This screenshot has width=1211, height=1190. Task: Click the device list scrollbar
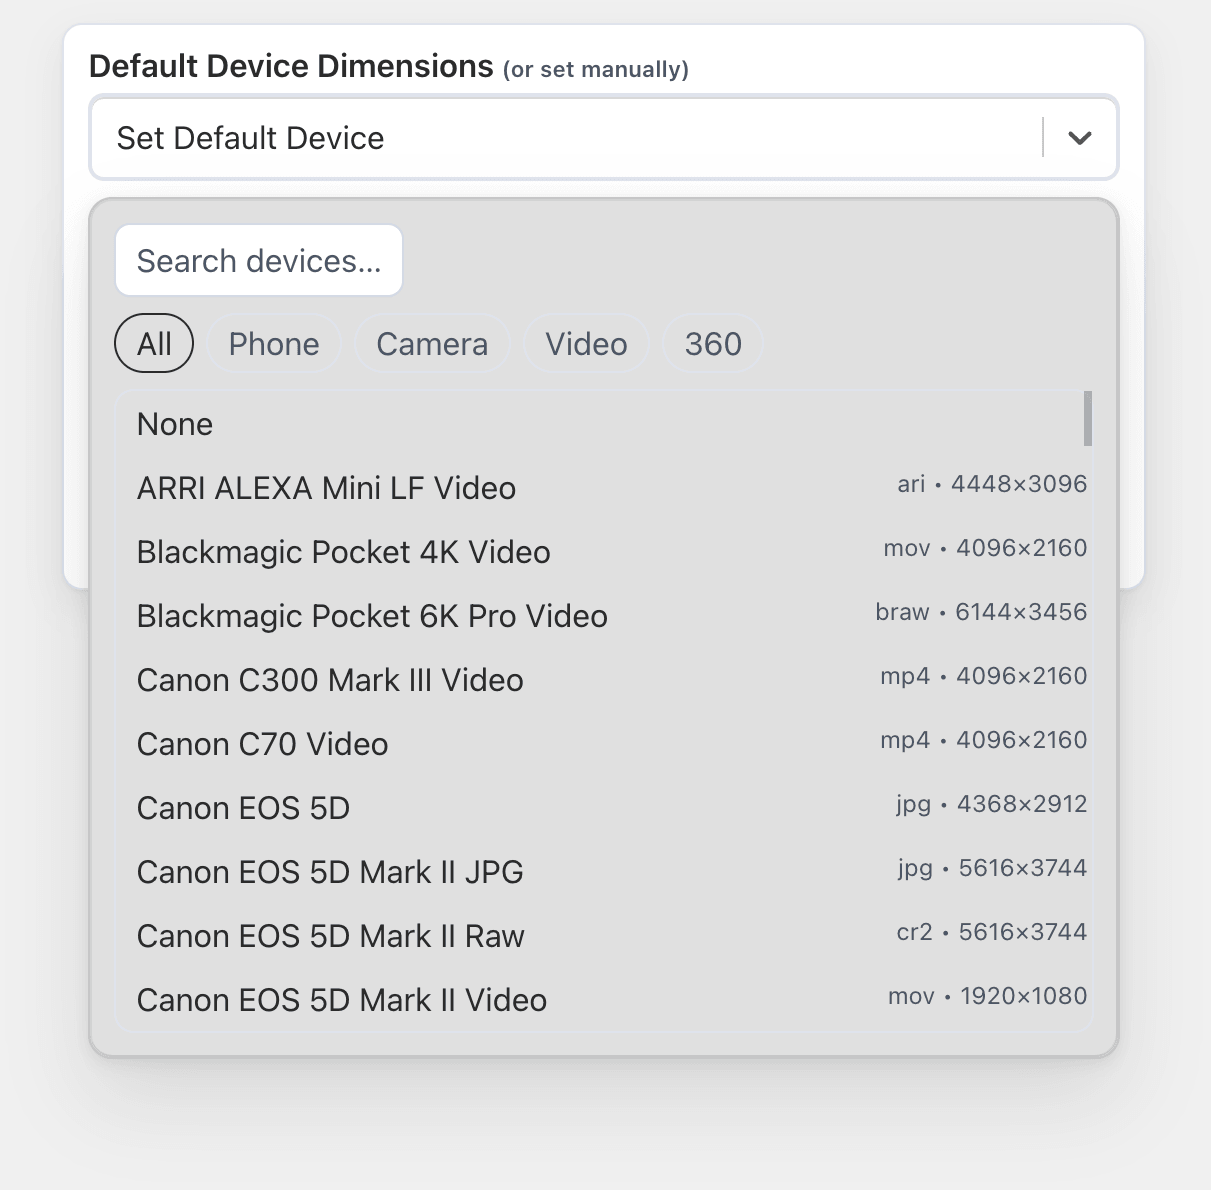pyautogui.click(x=1088, y=420)
